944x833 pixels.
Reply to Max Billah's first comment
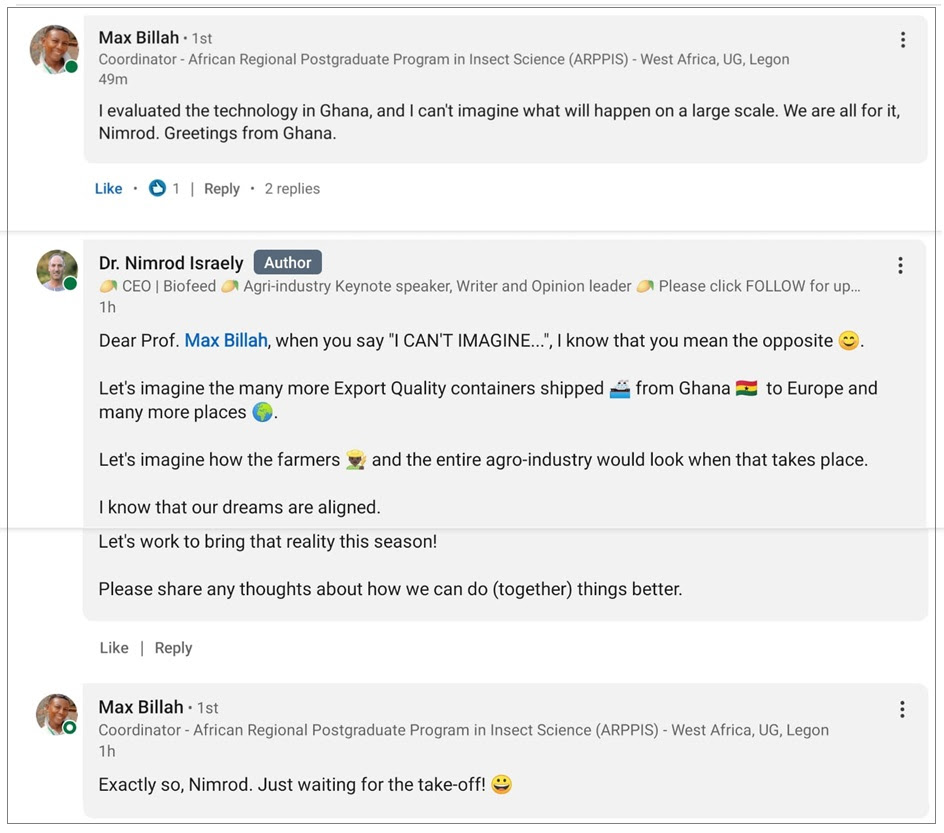[221, 188]
